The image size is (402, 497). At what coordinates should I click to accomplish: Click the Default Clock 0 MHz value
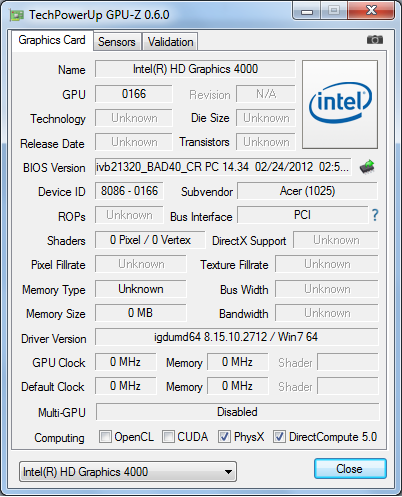(126, 386)
